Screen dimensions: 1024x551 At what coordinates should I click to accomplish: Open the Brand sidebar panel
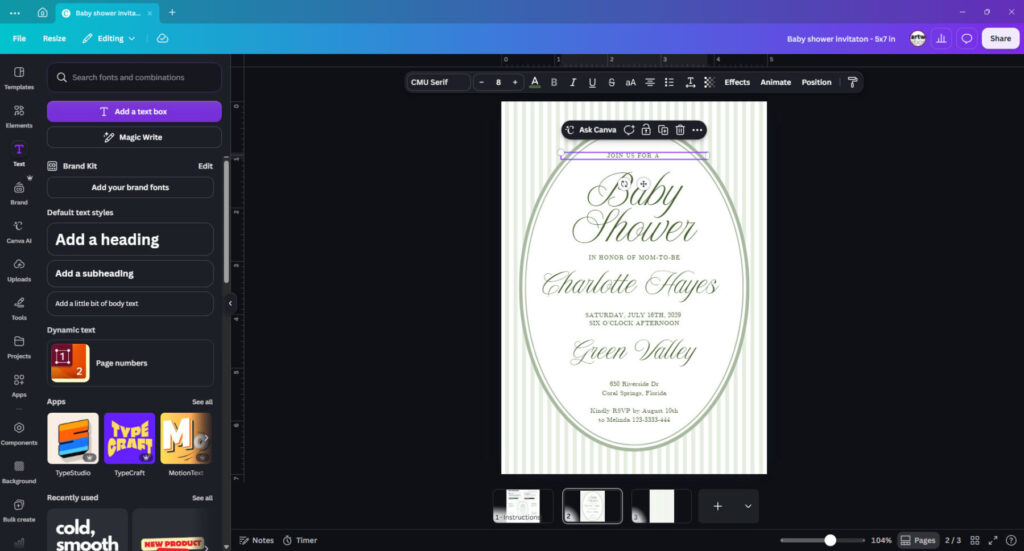coord(19,193)
